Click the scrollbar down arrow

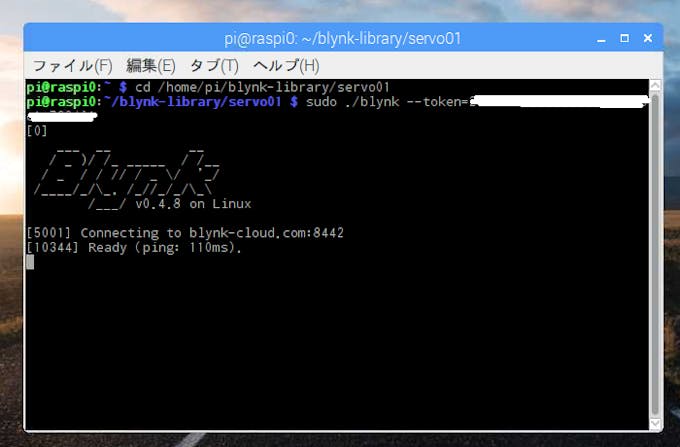tap(655, 424)
